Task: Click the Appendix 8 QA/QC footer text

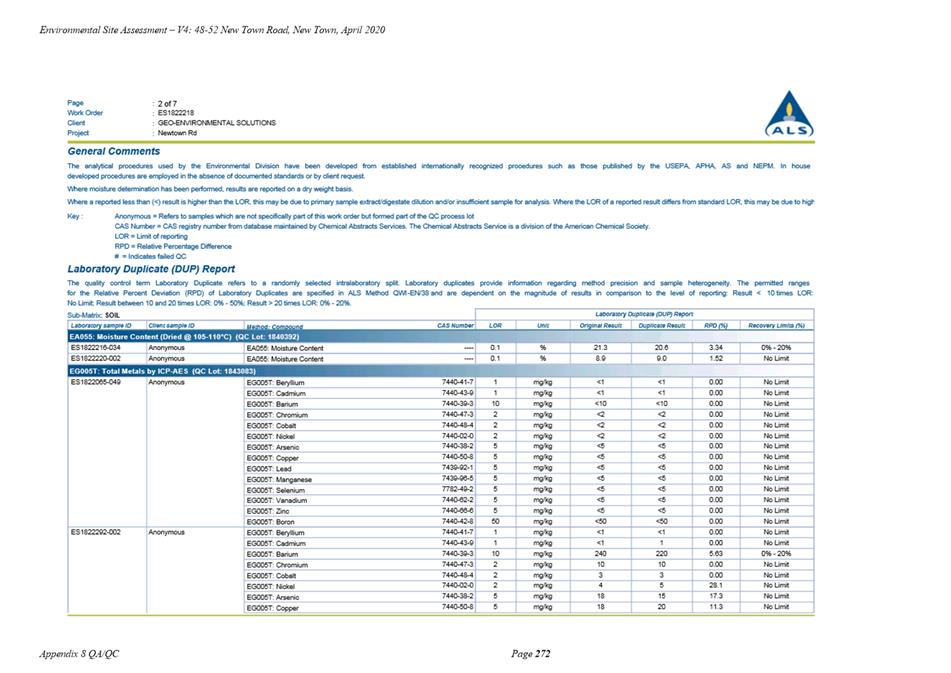Action: pos(79,654)
